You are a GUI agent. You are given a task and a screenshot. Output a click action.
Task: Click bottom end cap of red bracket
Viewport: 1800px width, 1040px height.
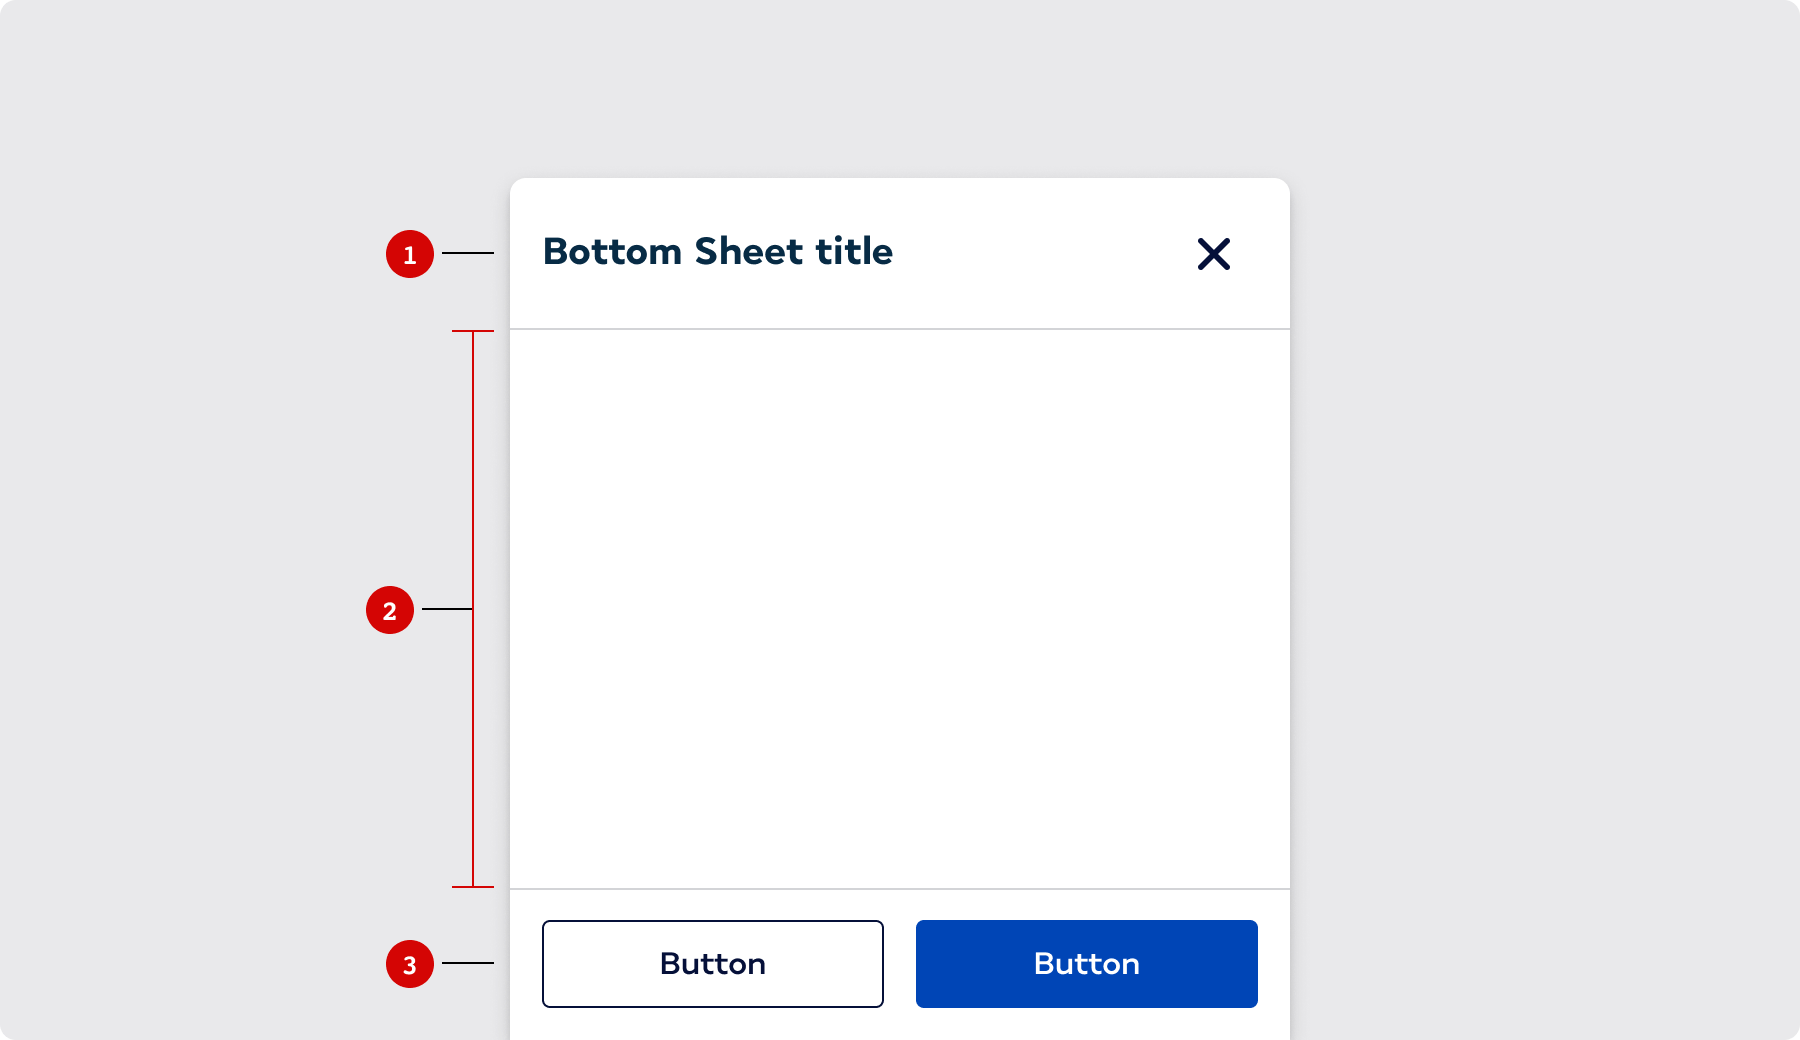pyautogui.click(x=473, y=886)
